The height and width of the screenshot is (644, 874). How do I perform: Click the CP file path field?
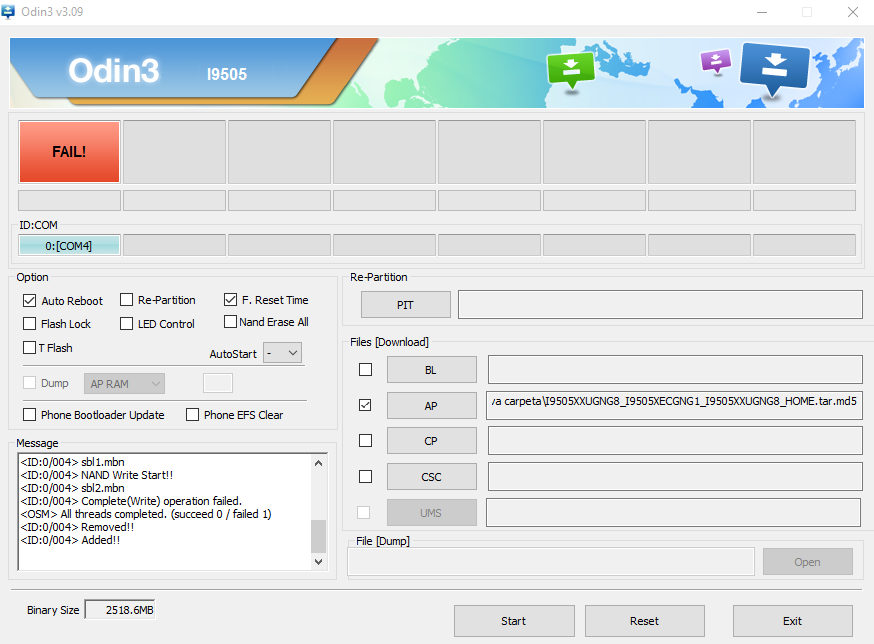[x=676, y=440]
